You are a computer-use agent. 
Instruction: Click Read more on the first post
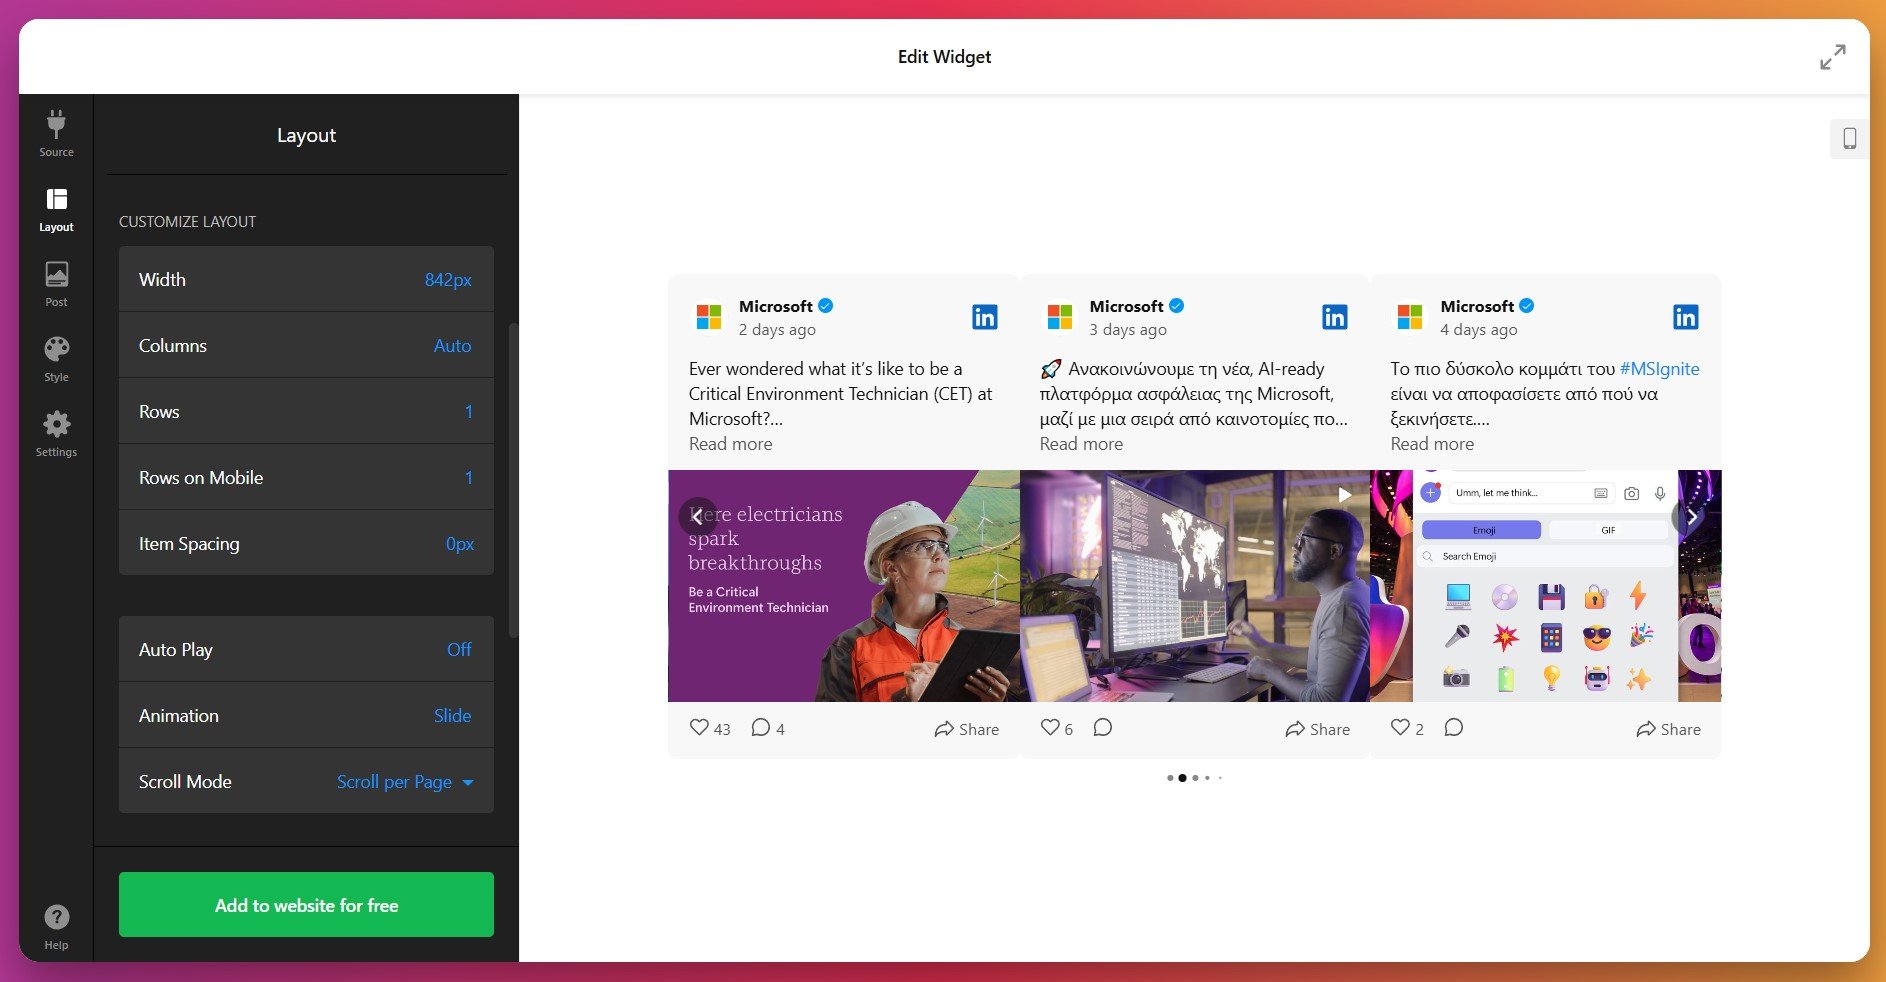click(x=730, y=444)
